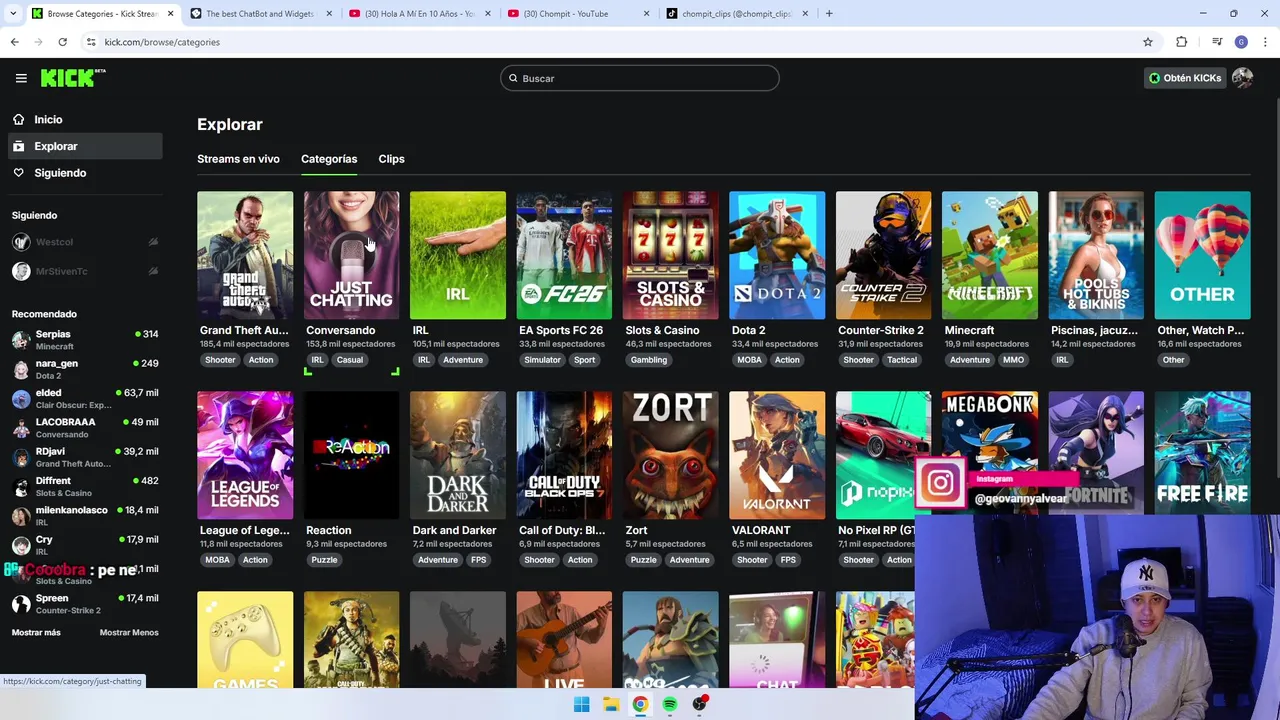The height and width of the screenshot is (720, 1280).
Task: Open the Counter-Strike 2 thumbnail
Action: pos(883,255)
